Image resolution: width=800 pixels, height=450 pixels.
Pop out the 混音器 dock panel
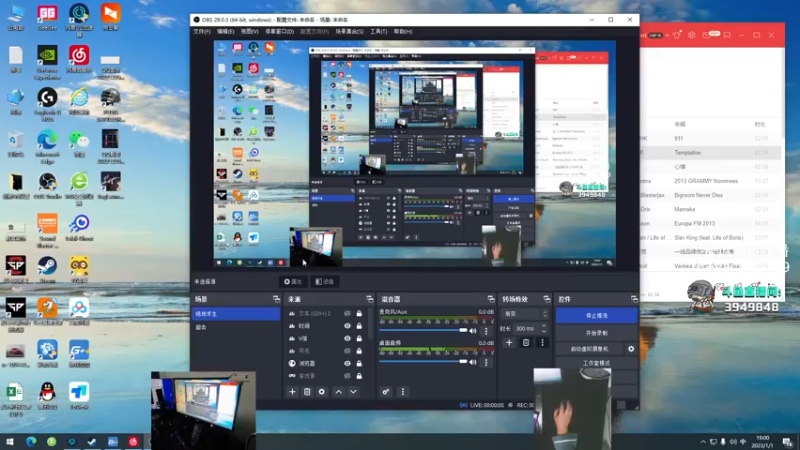490,299
